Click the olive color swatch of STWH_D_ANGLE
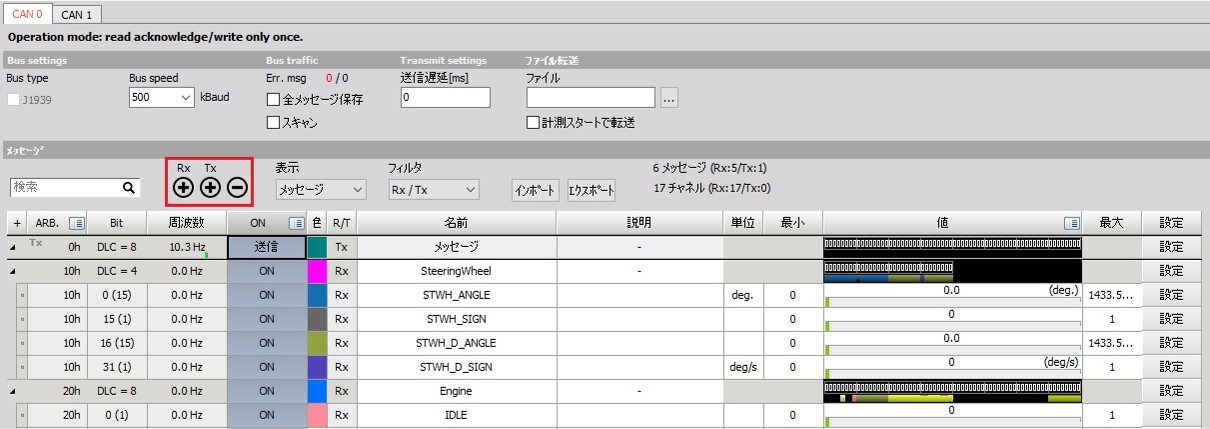The image size is (1210, 429). (x=317, y=343)
